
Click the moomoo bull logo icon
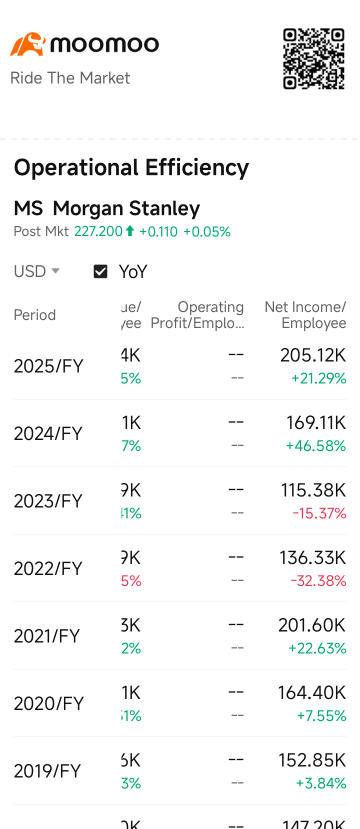tap(28, 44)
